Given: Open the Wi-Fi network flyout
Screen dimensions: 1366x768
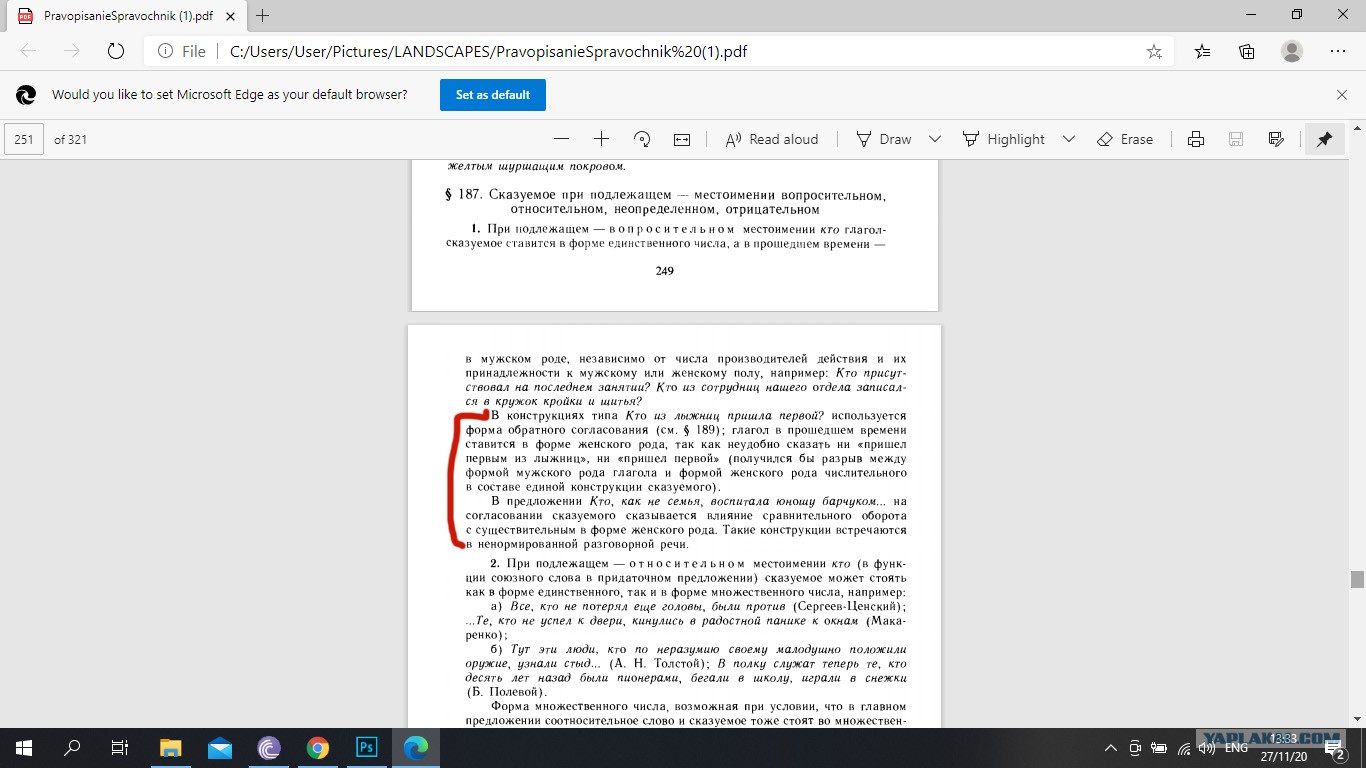Looking at the screenshot, I should 1183,748.
